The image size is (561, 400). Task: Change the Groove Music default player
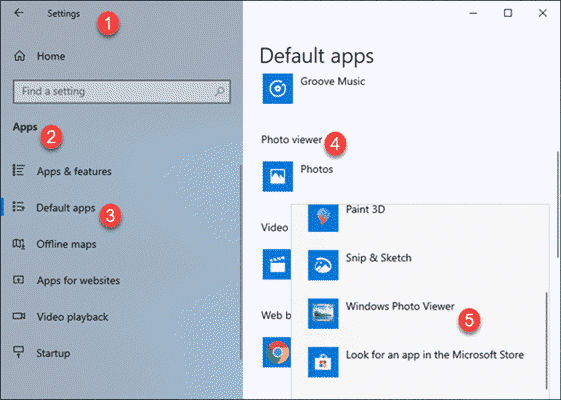[x=333, y=82]
